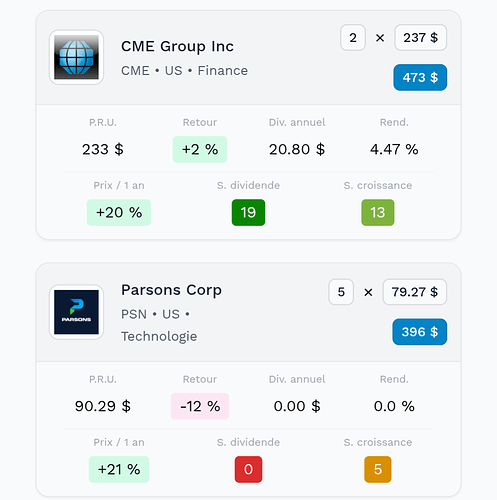497x500 pixels.
Task: Click the Parsons Corp logo
Action: click(x=76, y=312)
